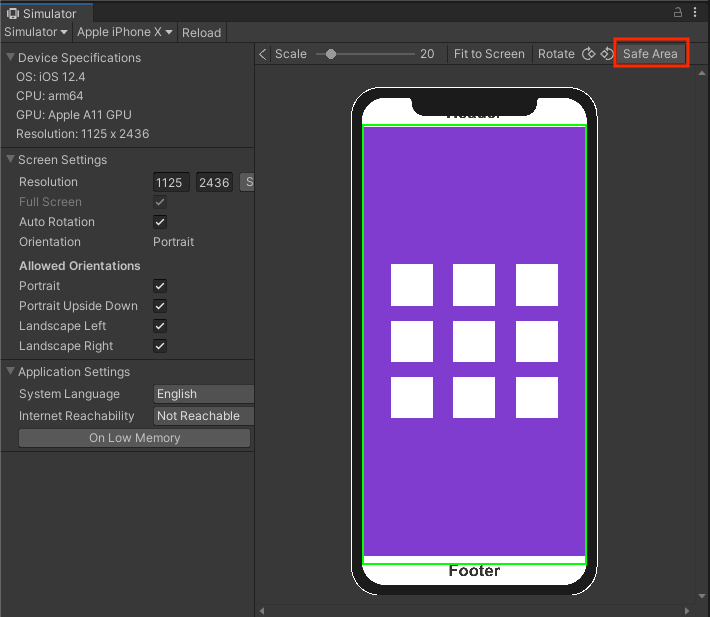
Task: Uncheck Portrait Upside Down checkbox
Action: click(160, 306)
